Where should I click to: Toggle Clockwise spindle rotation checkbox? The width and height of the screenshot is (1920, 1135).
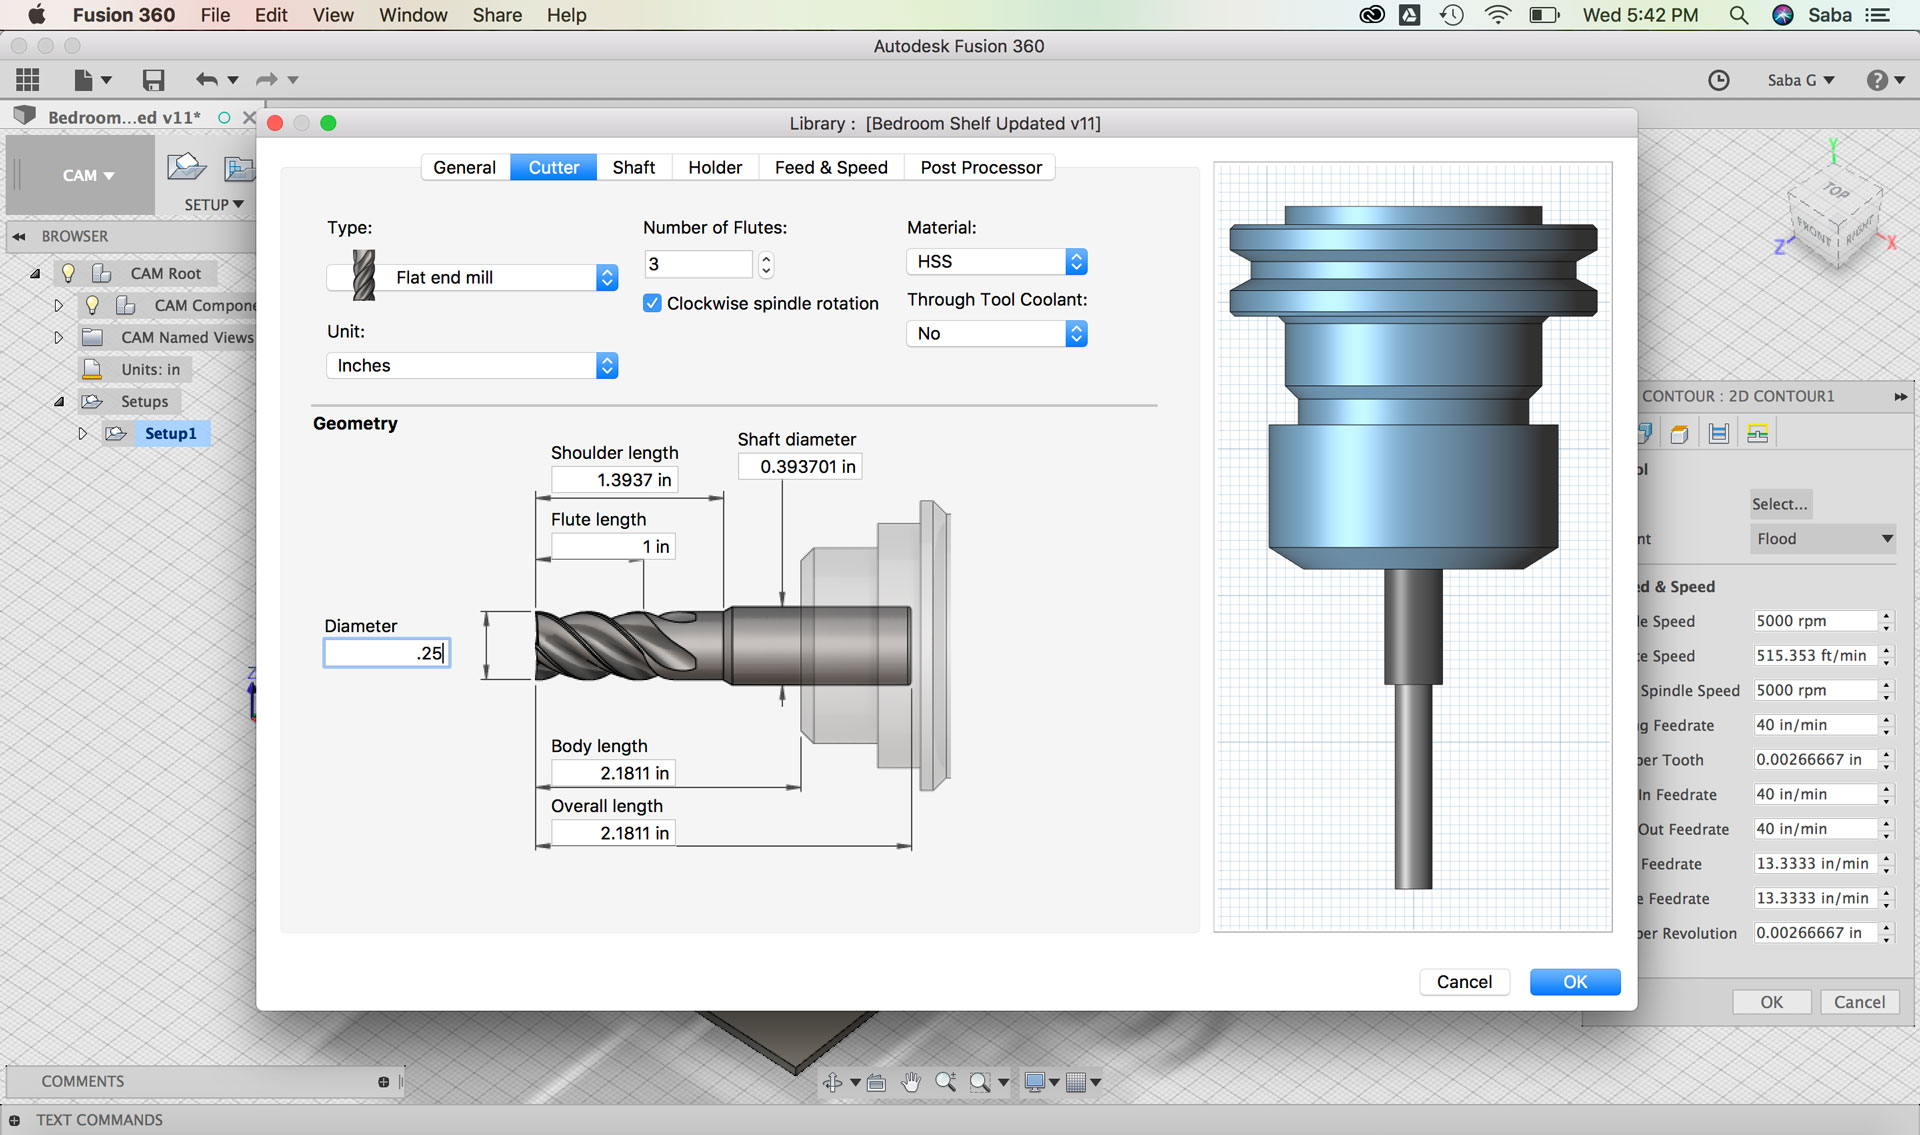pos(652,303)
